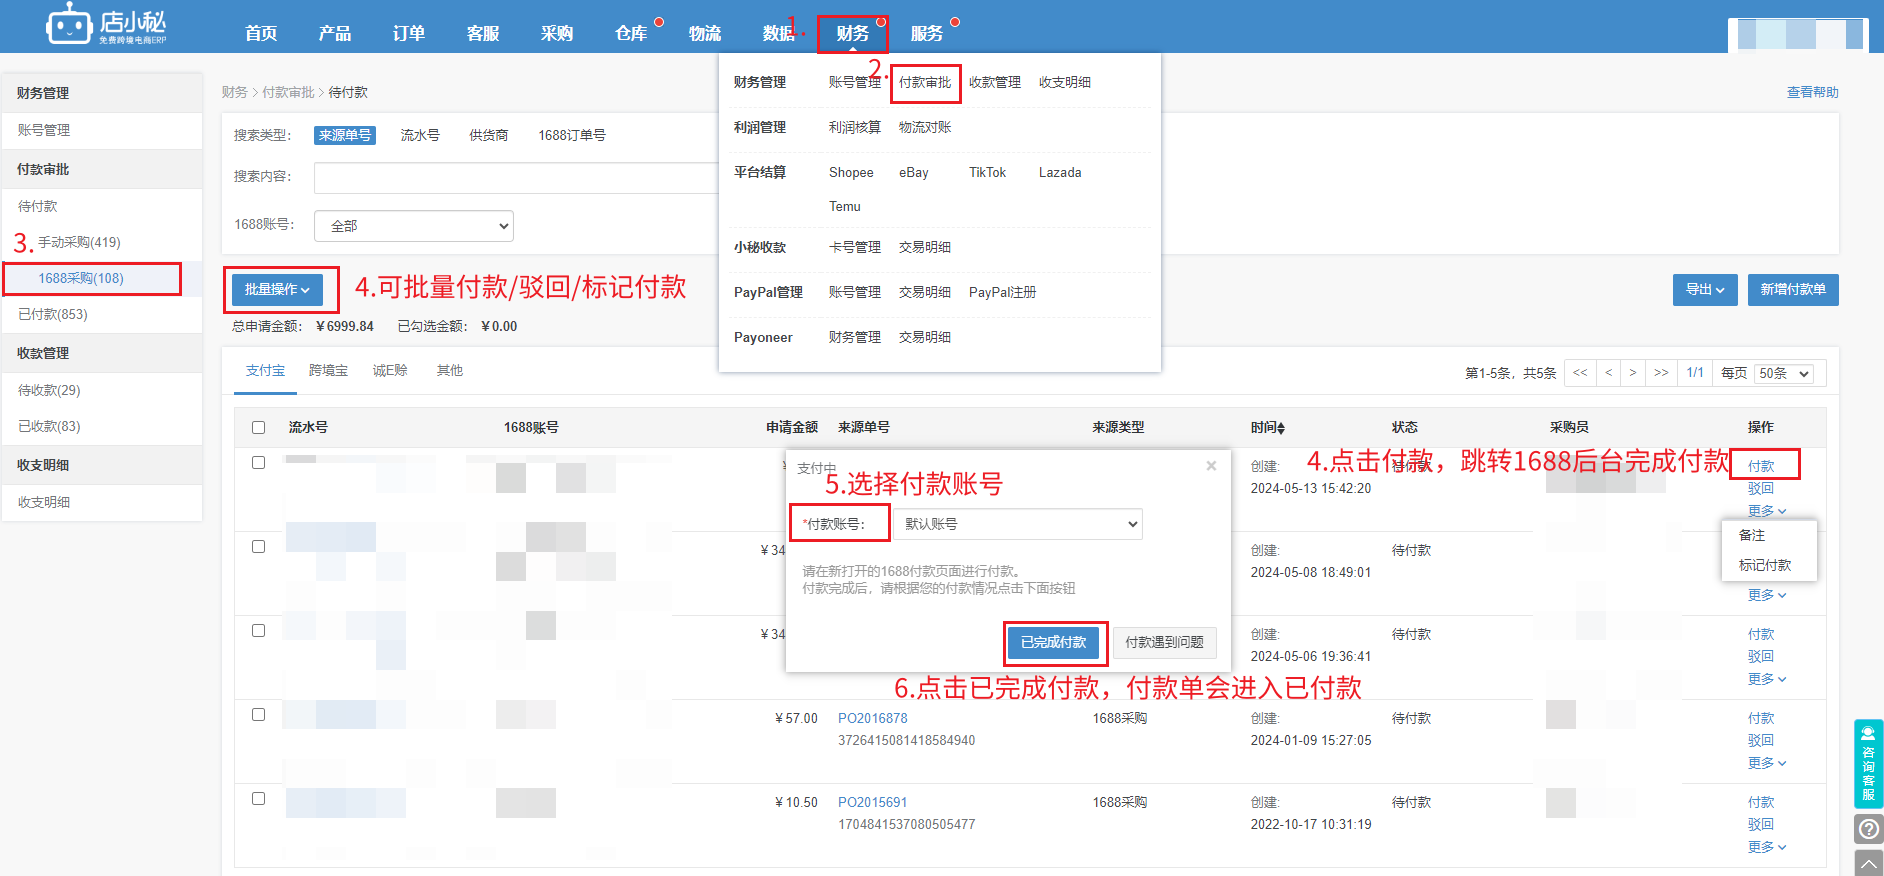This screenshot has height=876, width=1884.
Task: Select 供货商 search type
Action: [x=489, y=135]
